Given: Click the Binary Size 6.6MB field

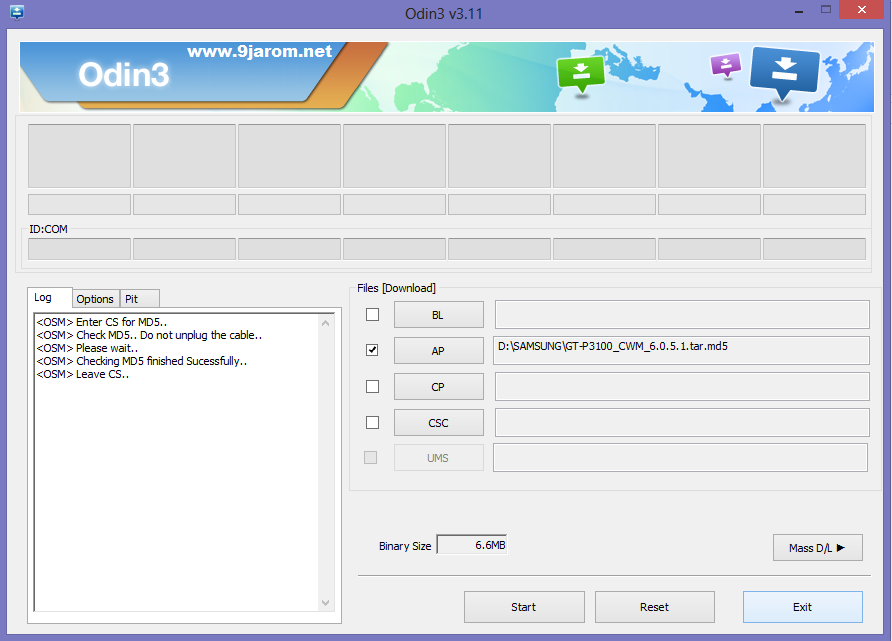Looking at the screenshot, I should point(472,545).
